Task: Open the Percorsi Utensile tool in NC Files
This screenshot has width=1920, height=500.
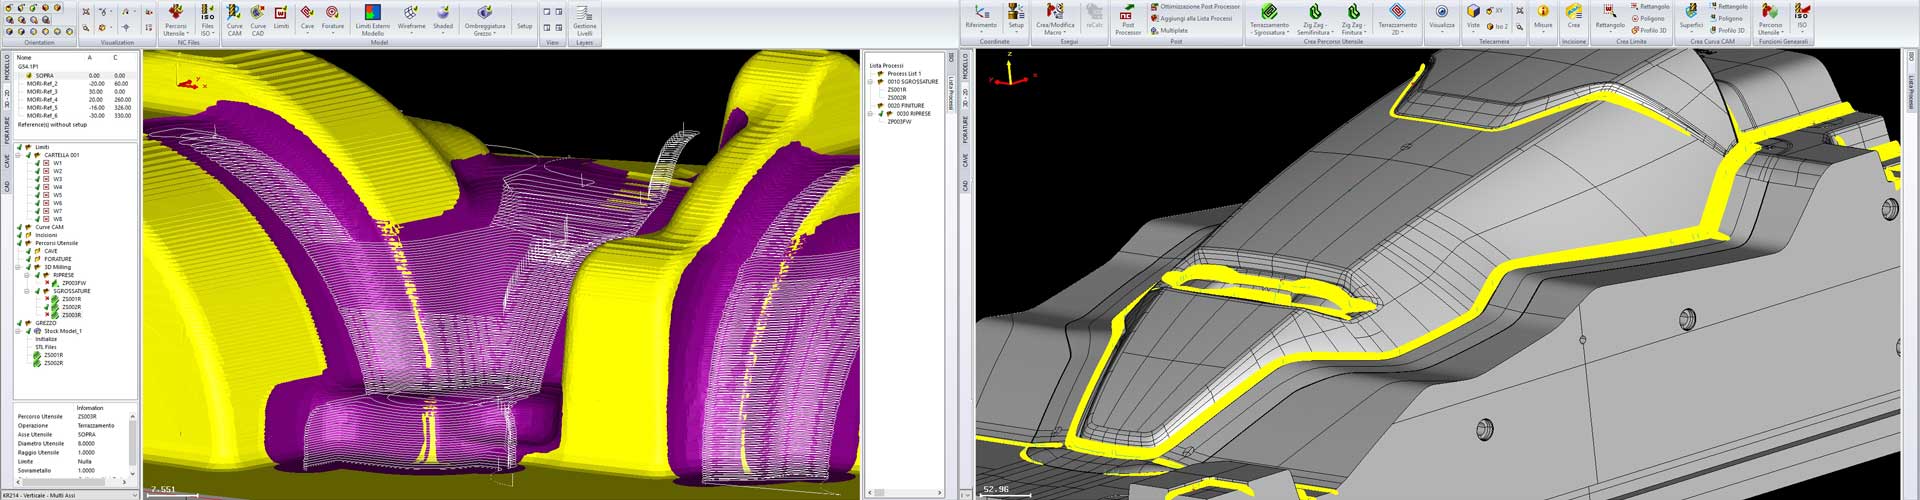Action: 175,20
